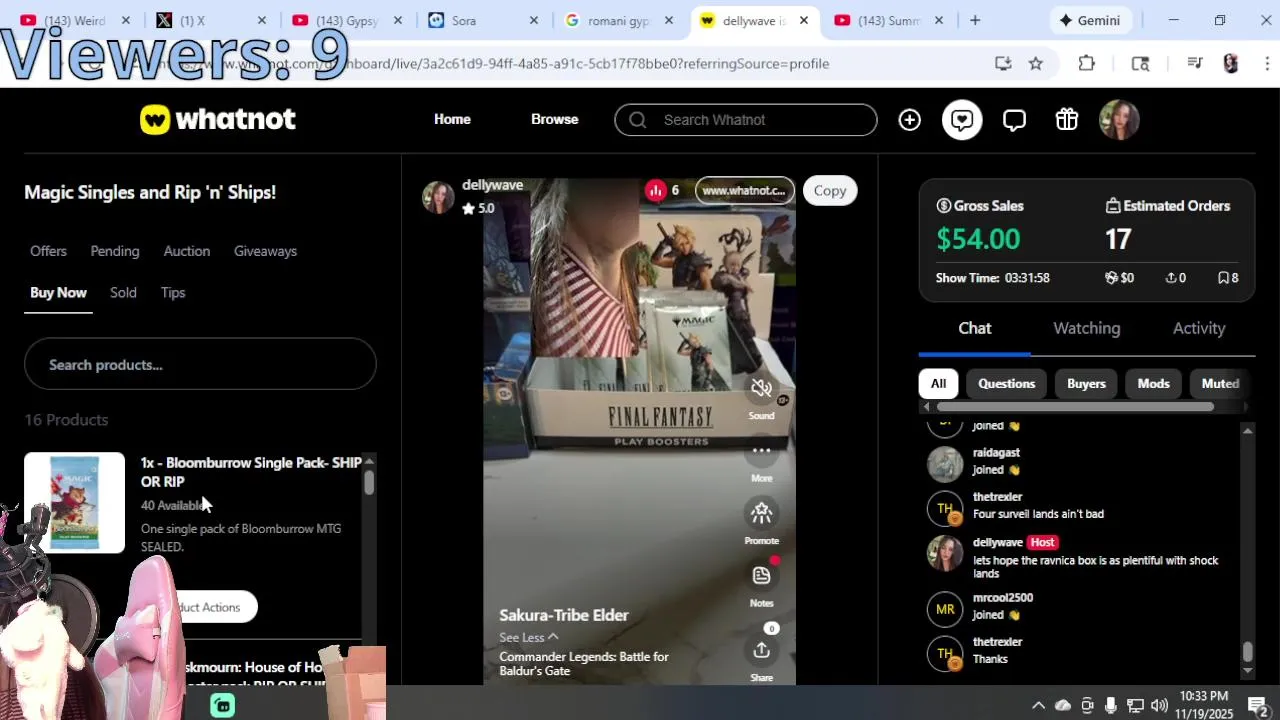Open a new browser tab with plus
1280x720 pixels.
pos(975,20)
